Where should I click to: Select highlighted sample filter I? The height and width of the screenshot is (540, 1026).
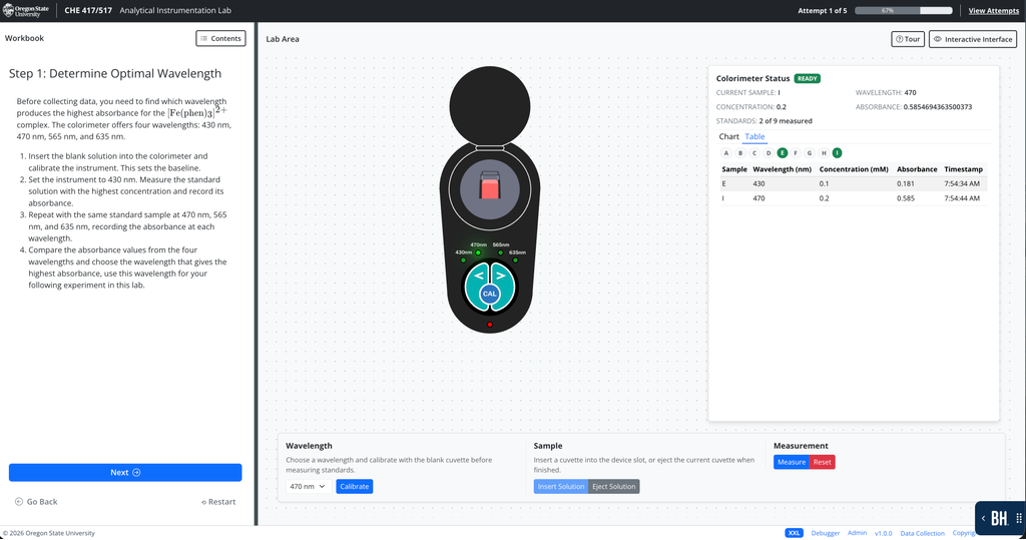(x=837, y=153)
